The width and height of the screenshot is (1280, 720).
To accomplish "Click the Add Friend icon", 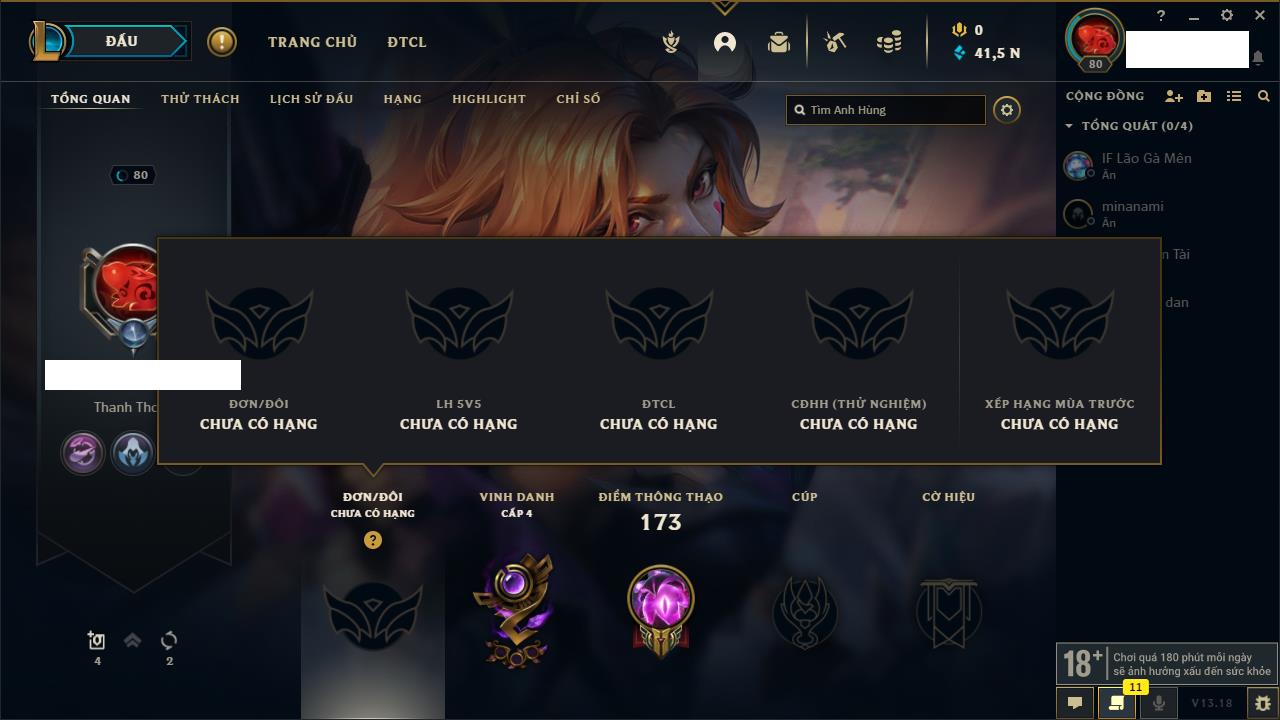I will tap(1174, 96).
